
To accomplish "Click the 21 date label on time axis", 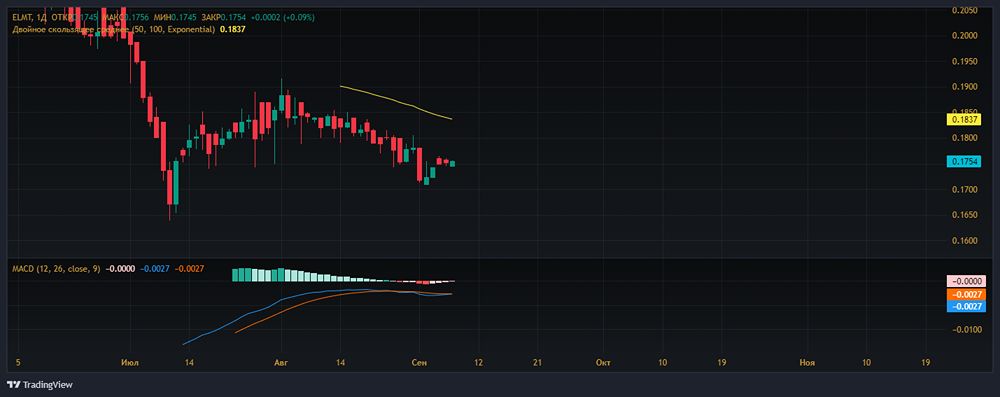I will click(x=537, y=363).
